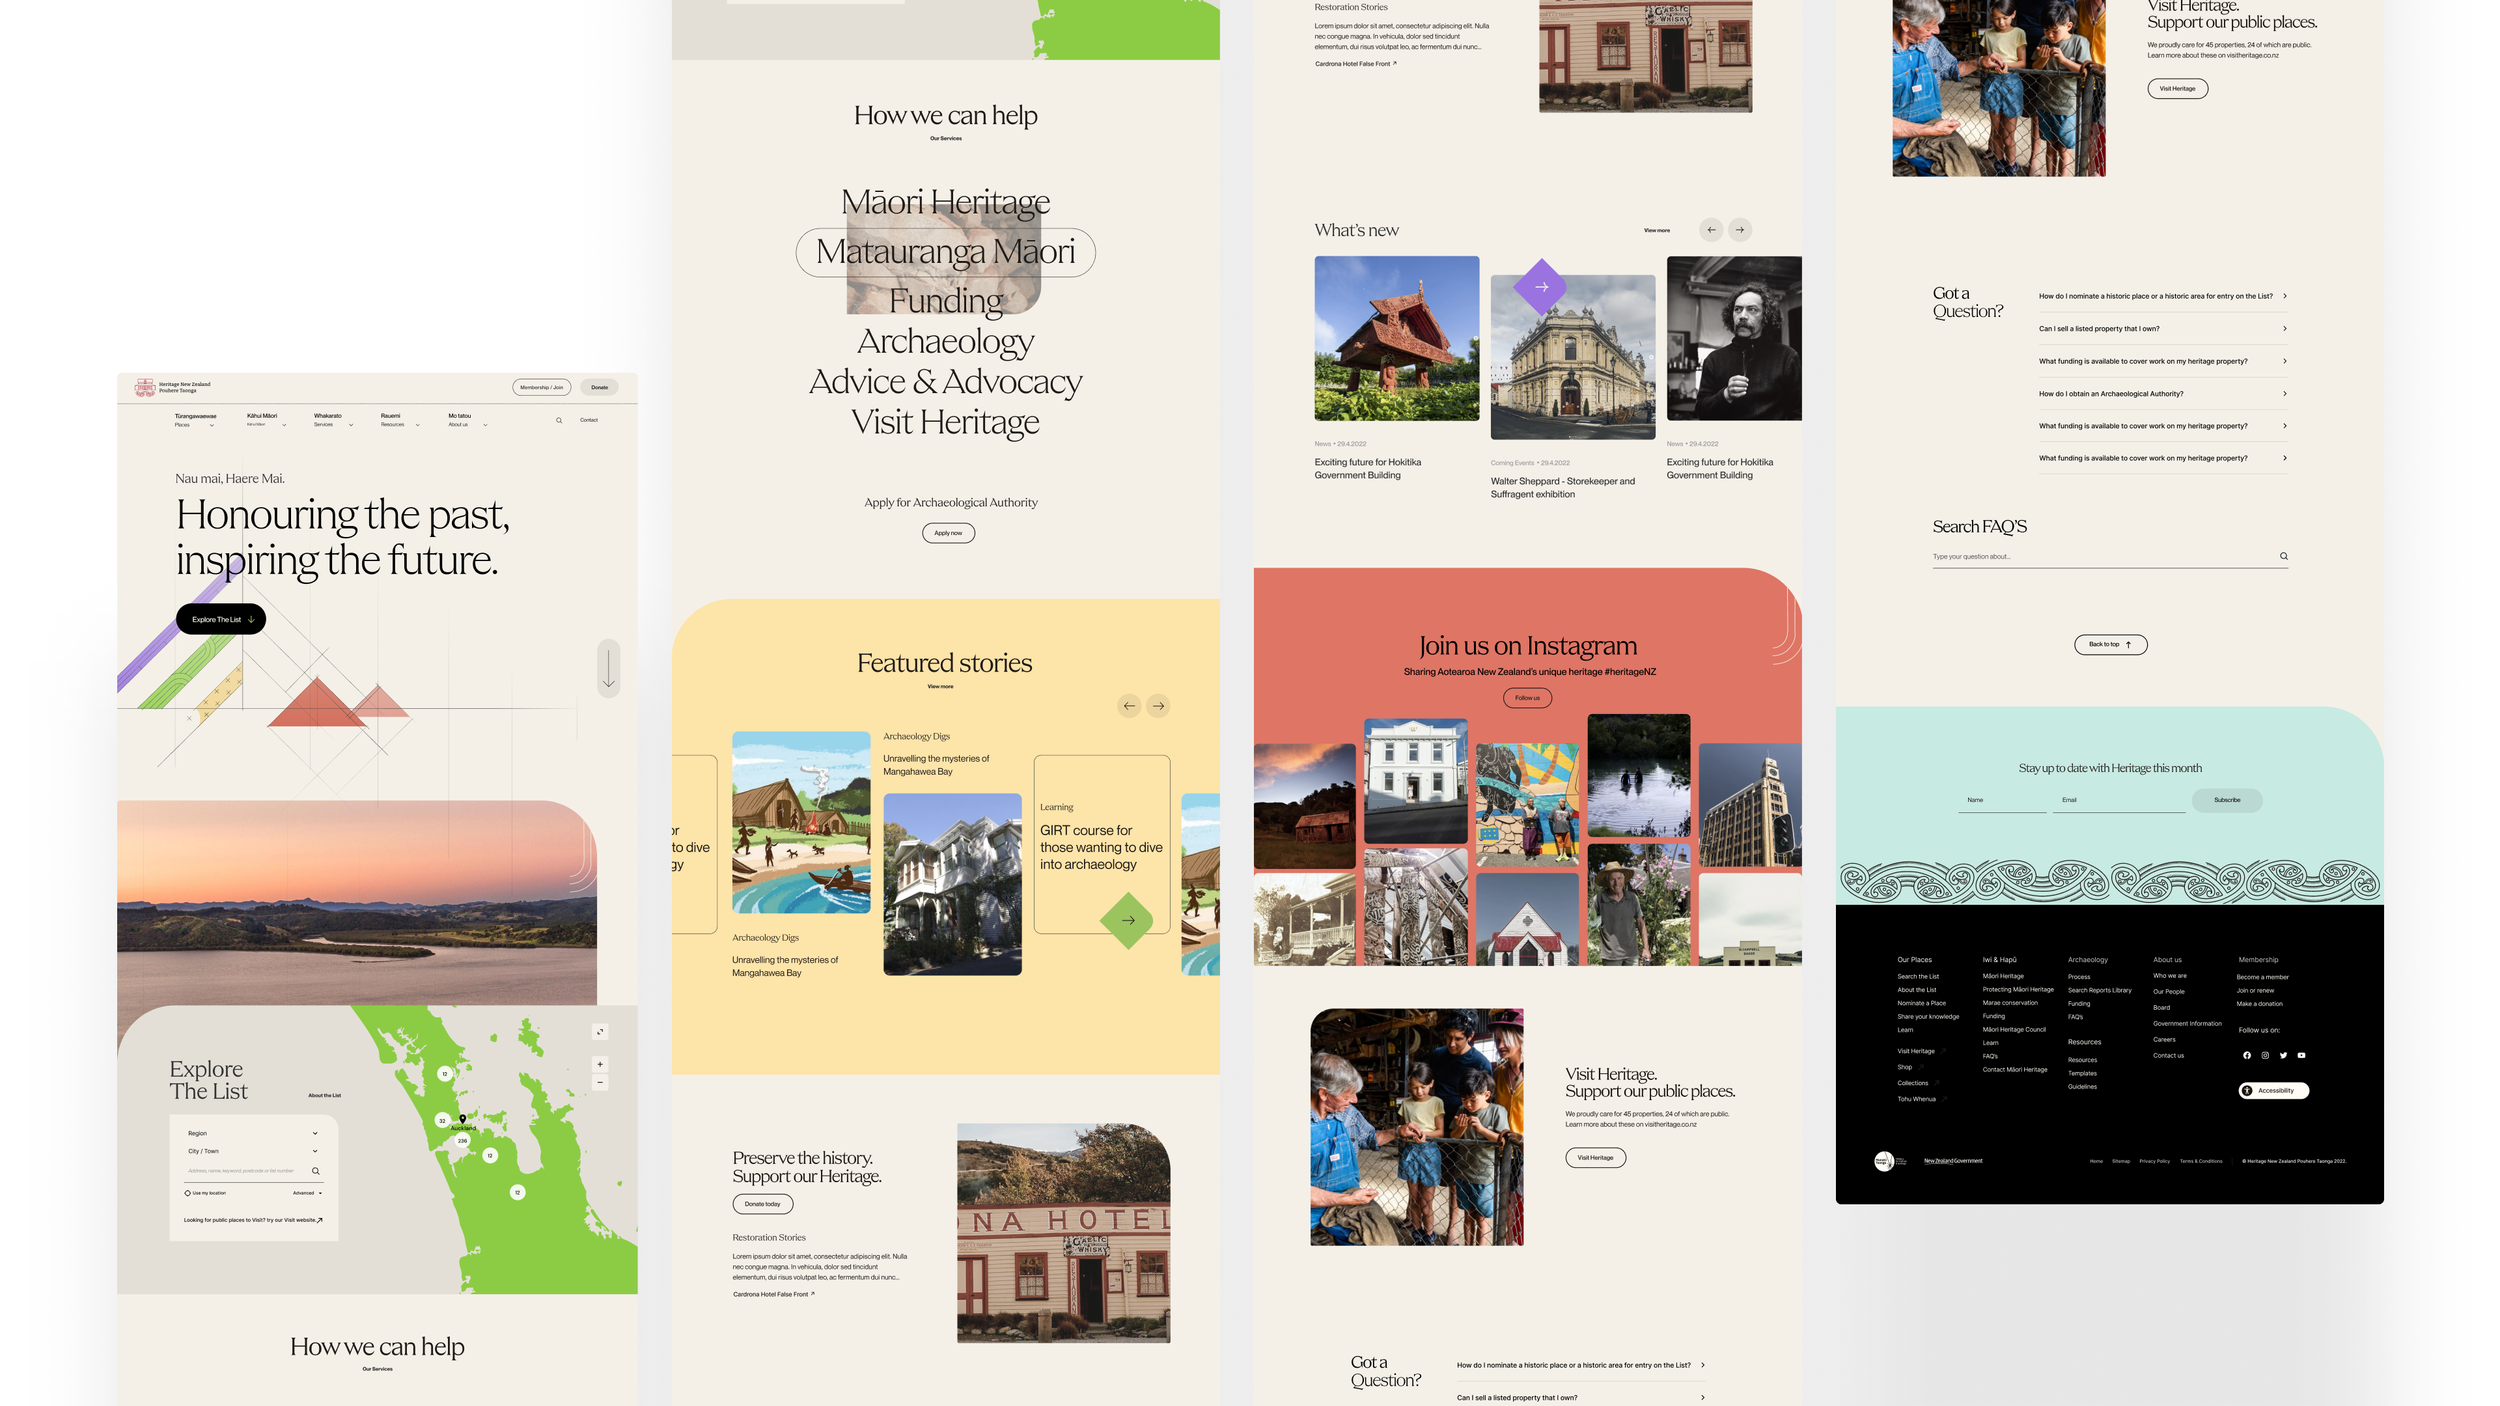Show previous What's new items
Viewport: 2500px width, 1406px height.
1711,230
